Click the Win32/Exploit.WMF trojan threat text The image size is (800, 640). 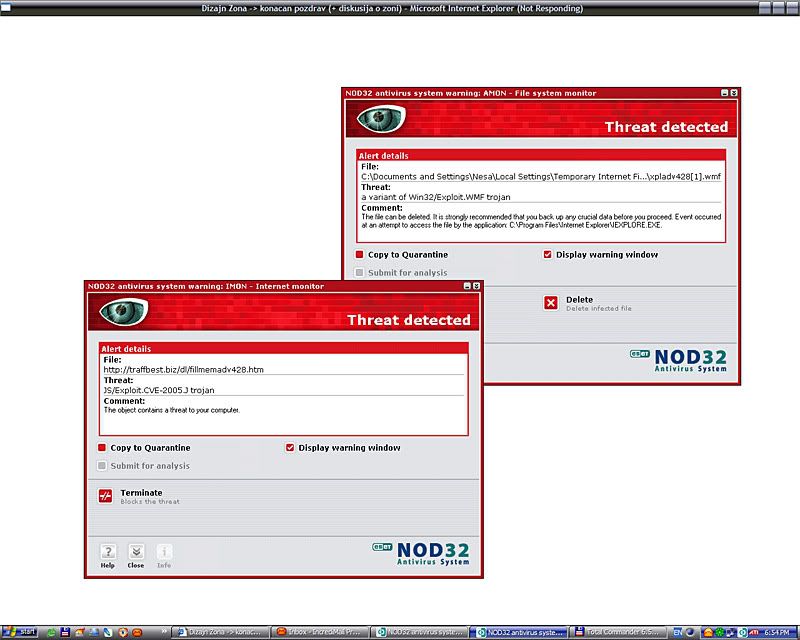436,197
